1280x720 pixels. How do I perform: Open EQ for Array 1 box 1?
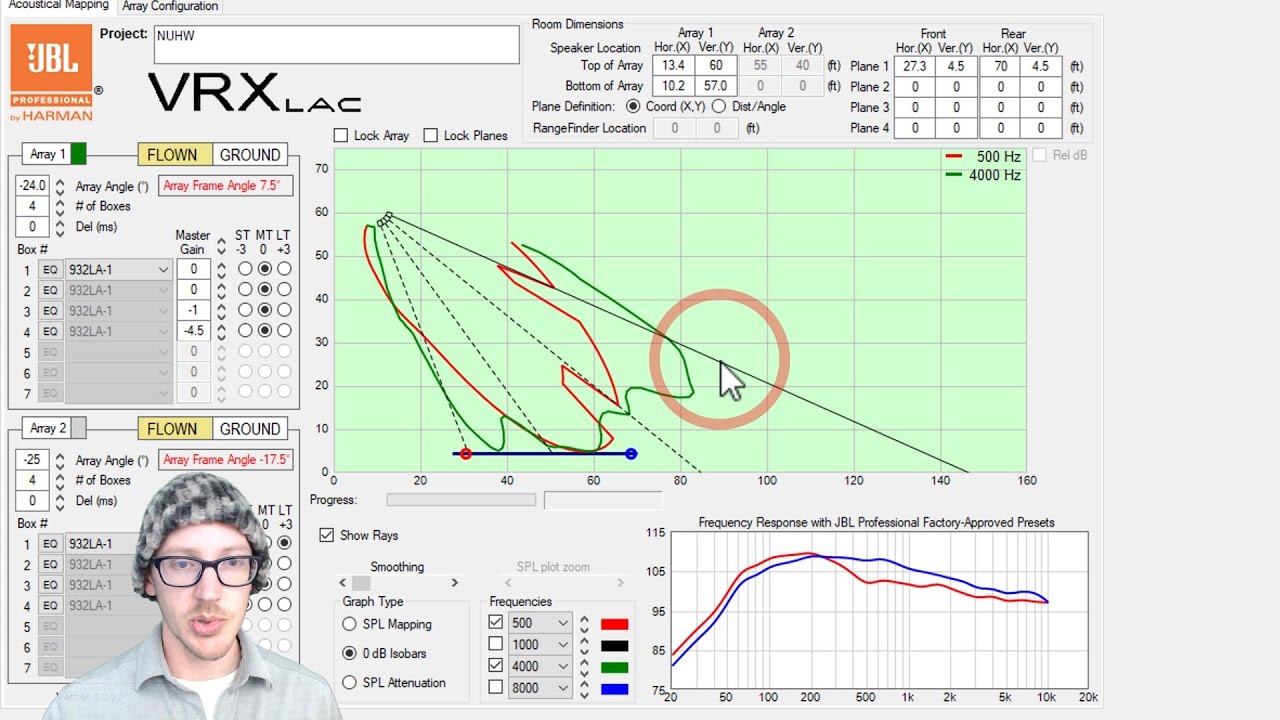[x=50, y=270]
